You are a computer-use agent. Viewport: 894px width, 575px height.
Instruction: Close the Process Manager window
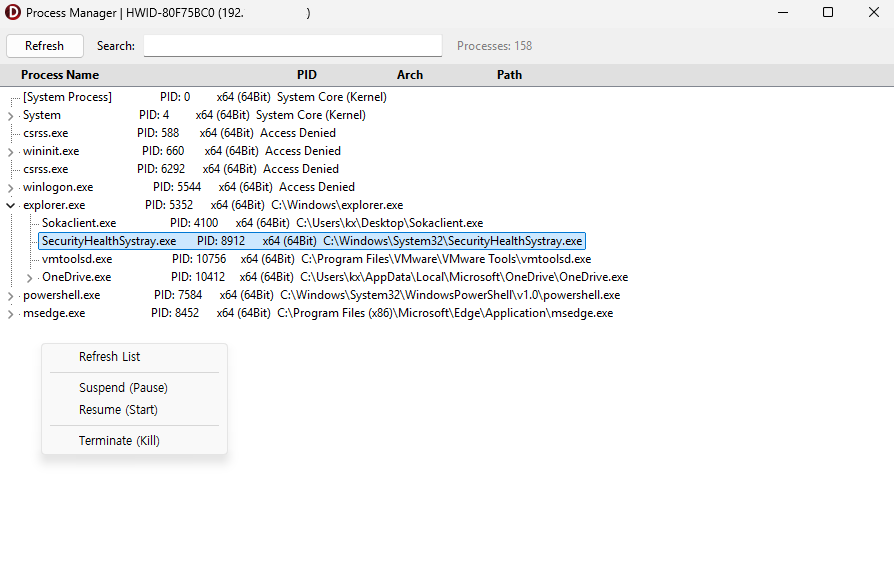(873, 13)
